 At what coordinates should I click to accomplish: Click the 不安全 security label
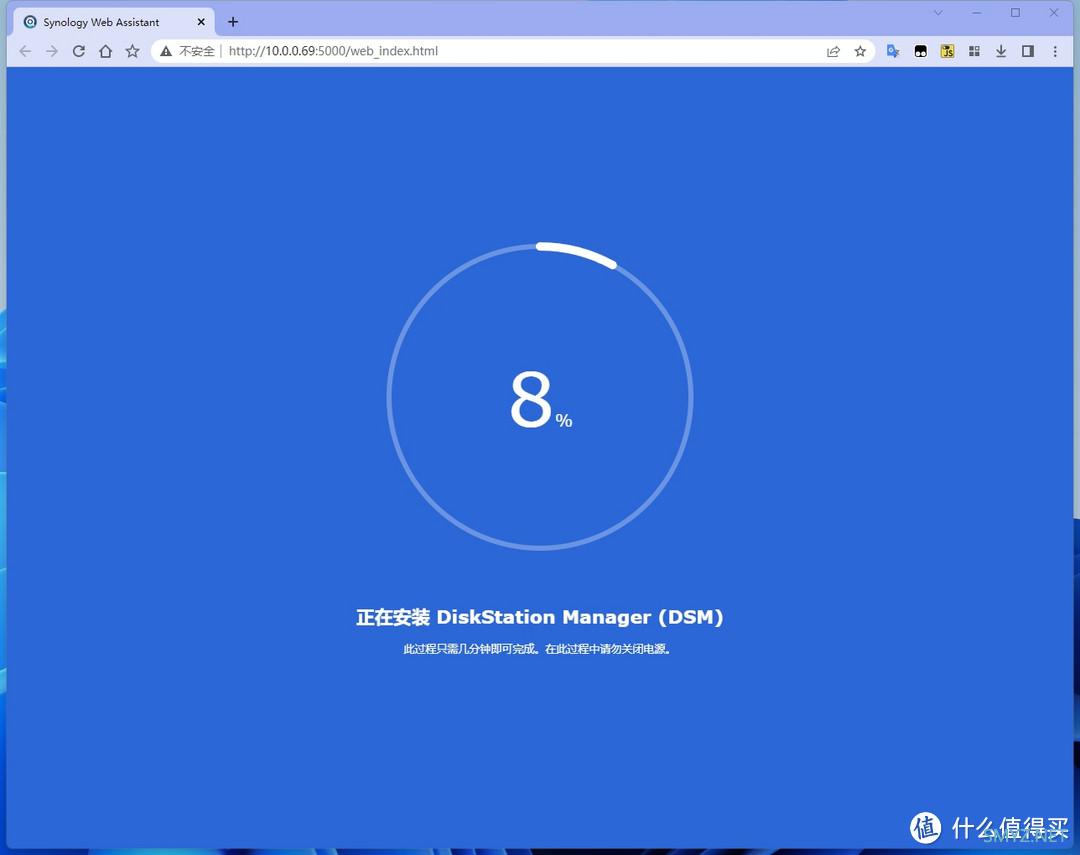[x=196, y=51]
